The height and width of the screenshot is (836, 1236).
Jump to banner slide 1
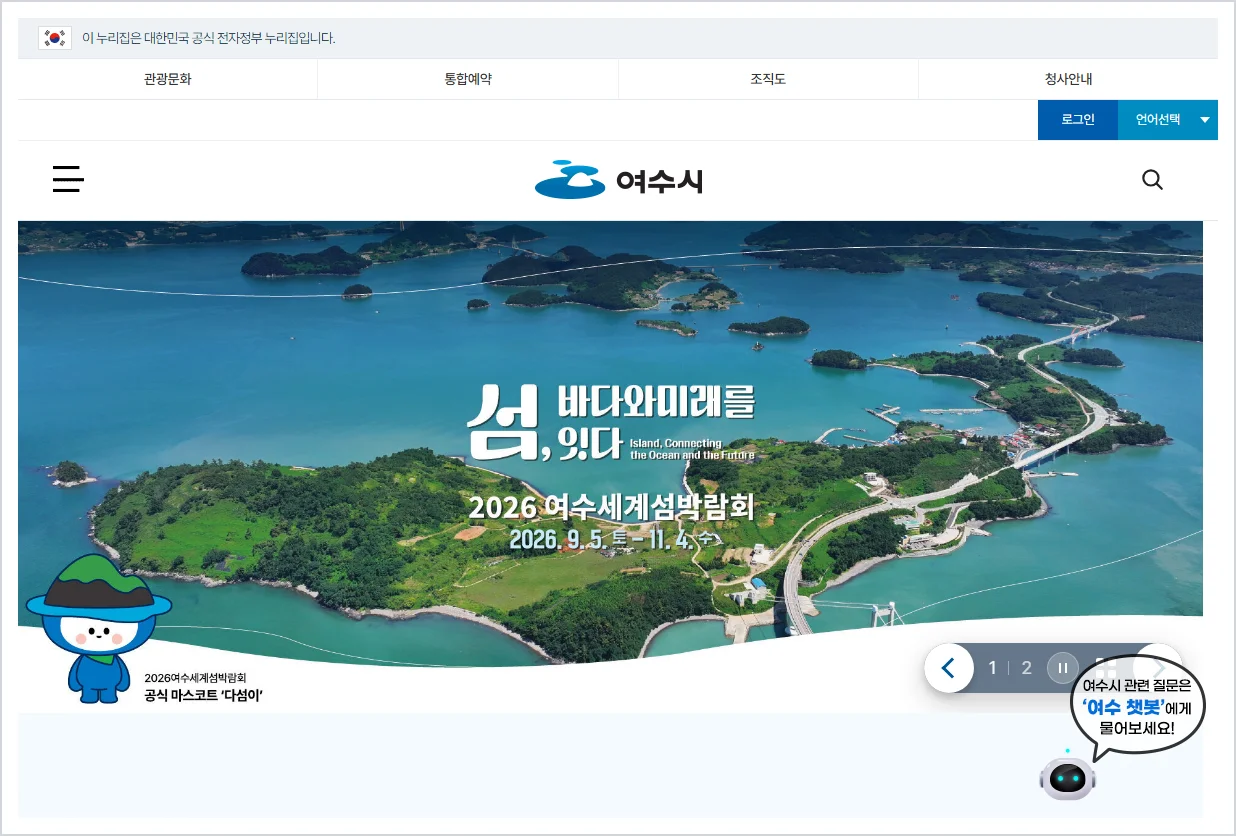click(x=992, y=668)
